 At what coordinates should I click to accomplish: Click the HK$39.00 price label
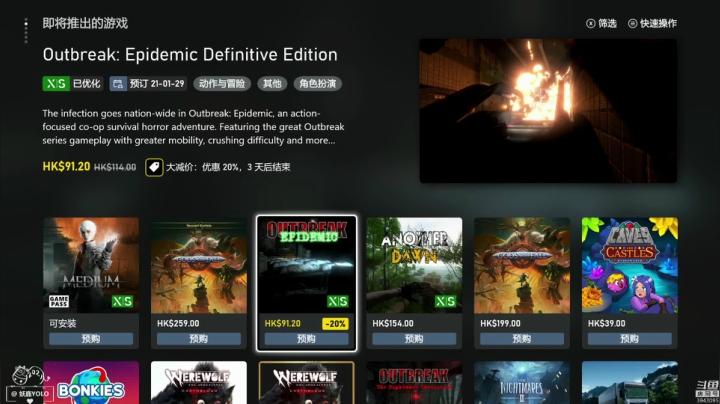click(607, 324)
